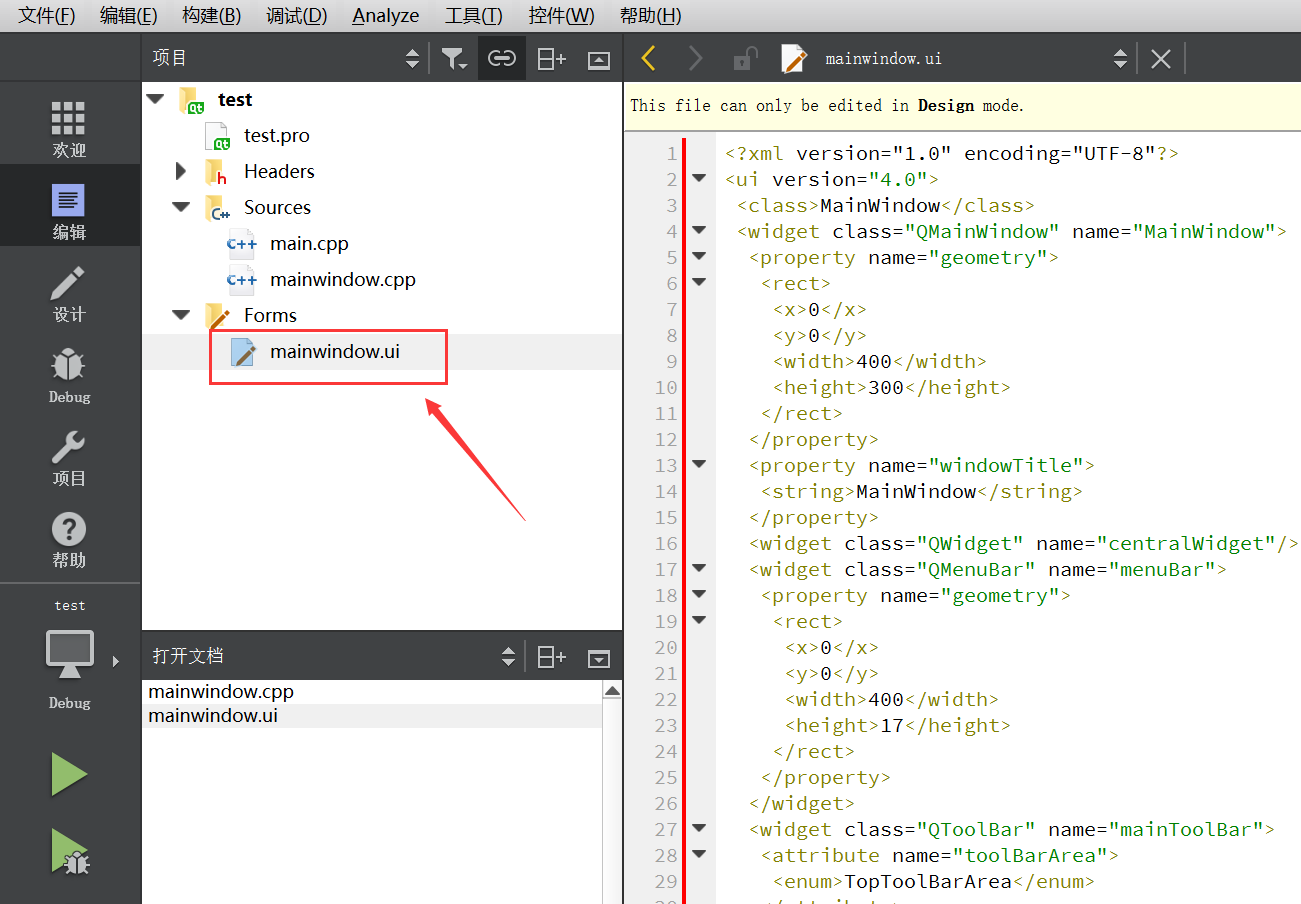
Task: Open 项目 projects mode in sidebar
Action: (x=69, y=457)
